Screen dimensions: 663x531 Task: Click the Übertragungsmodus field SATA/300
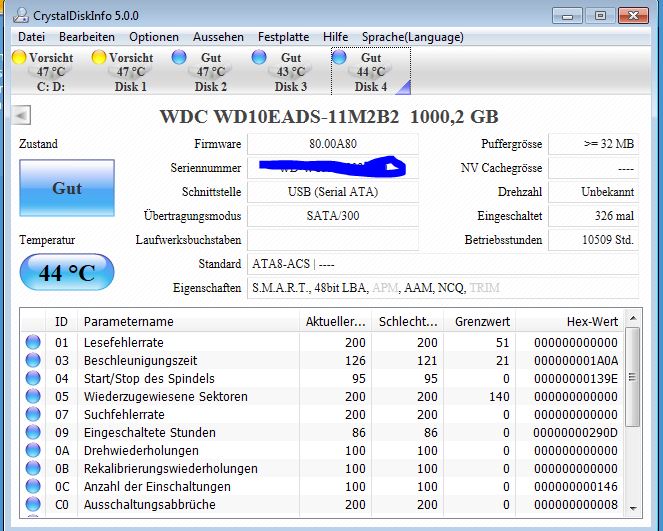point(333,216)
